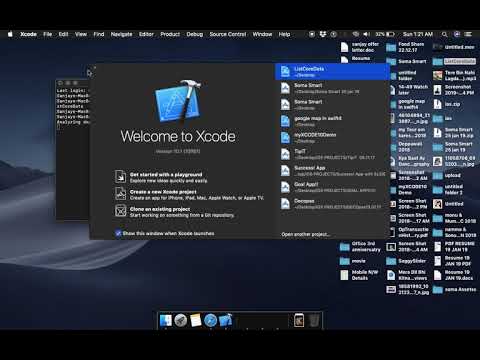Select 'Resume 19 JAN 19.docx' desktop file
Image resolution: width=480 pixels, height=360 pixels.
(x=454, y=275)
